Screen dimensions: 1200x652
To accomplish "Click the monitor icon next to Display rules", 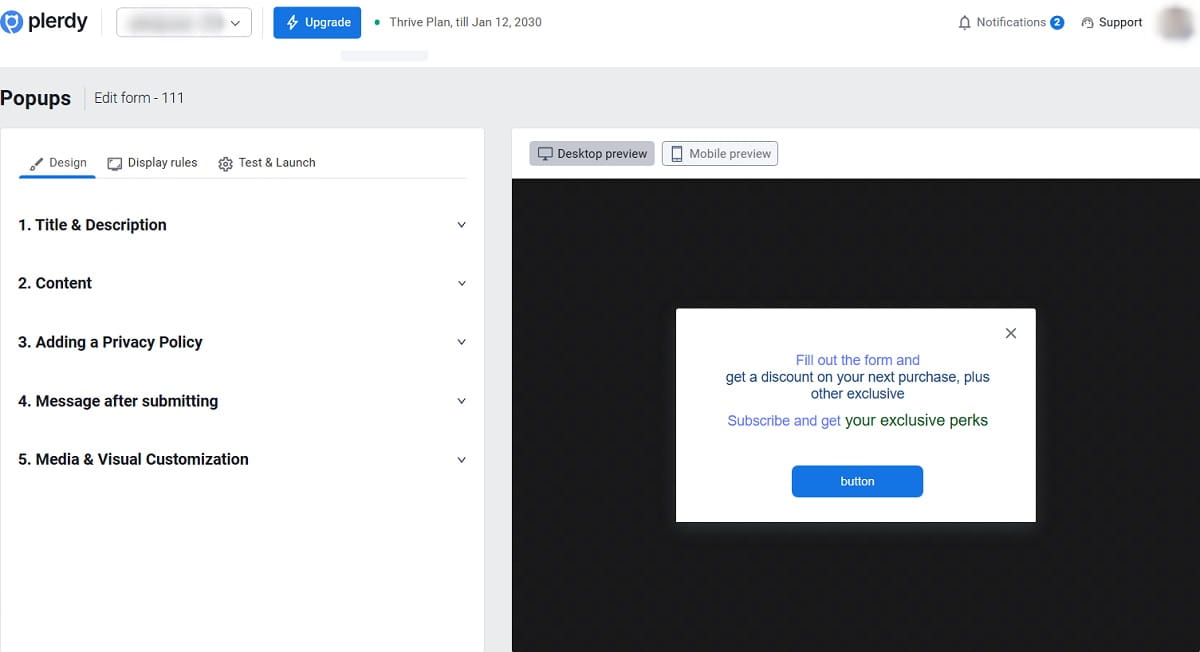I will (x=113, y=162).
